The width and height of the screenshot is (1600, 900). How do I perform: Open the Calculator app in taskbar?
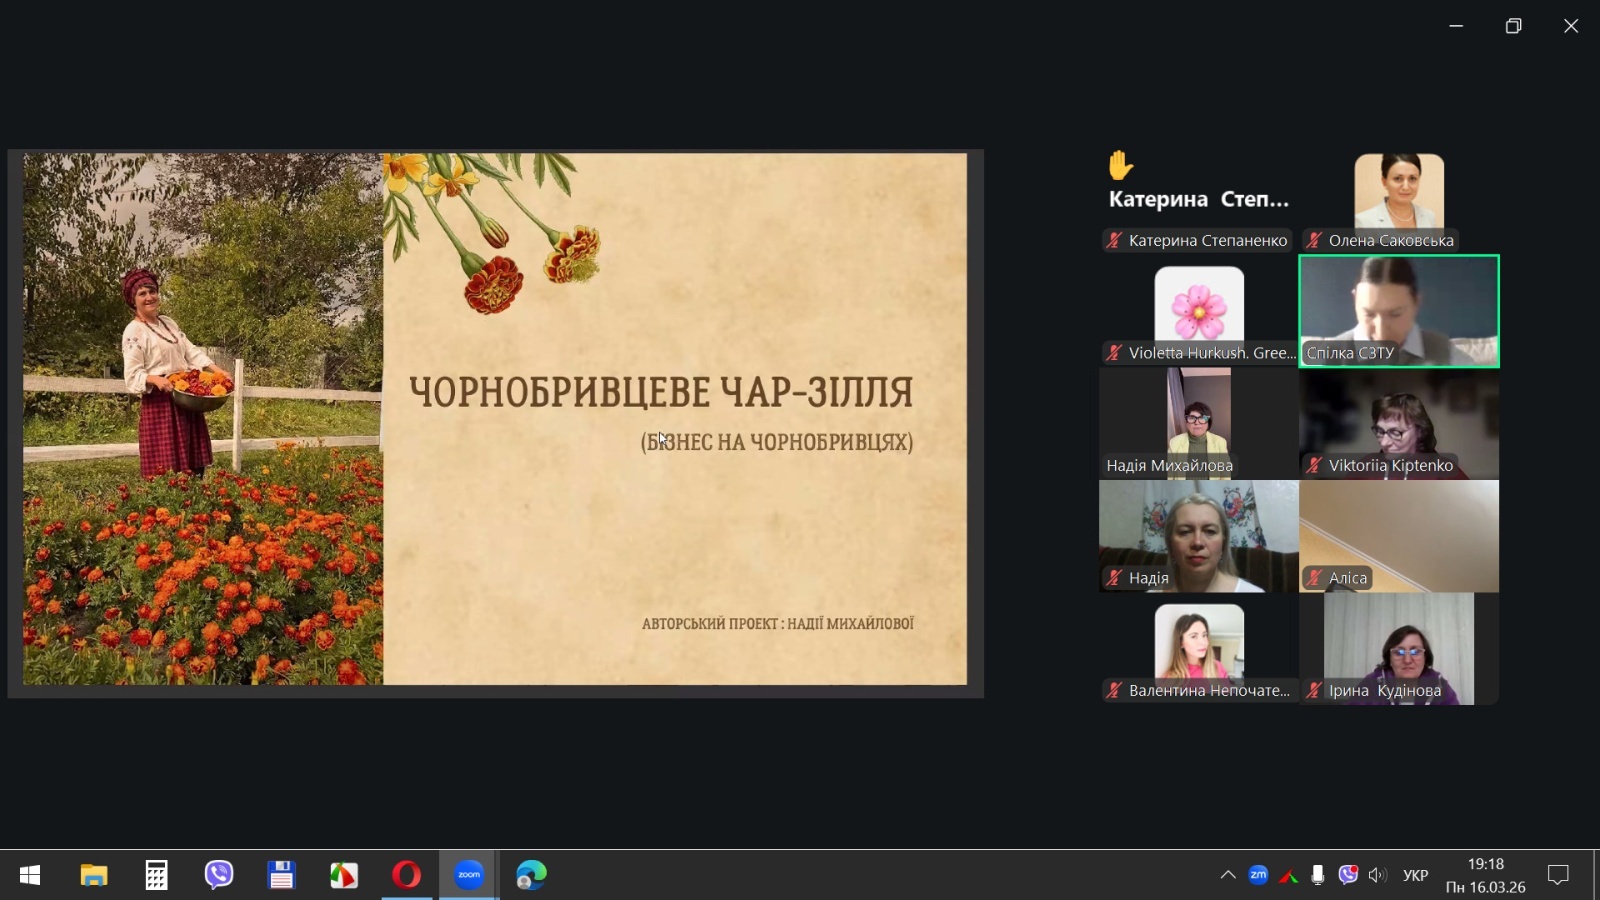156,875
